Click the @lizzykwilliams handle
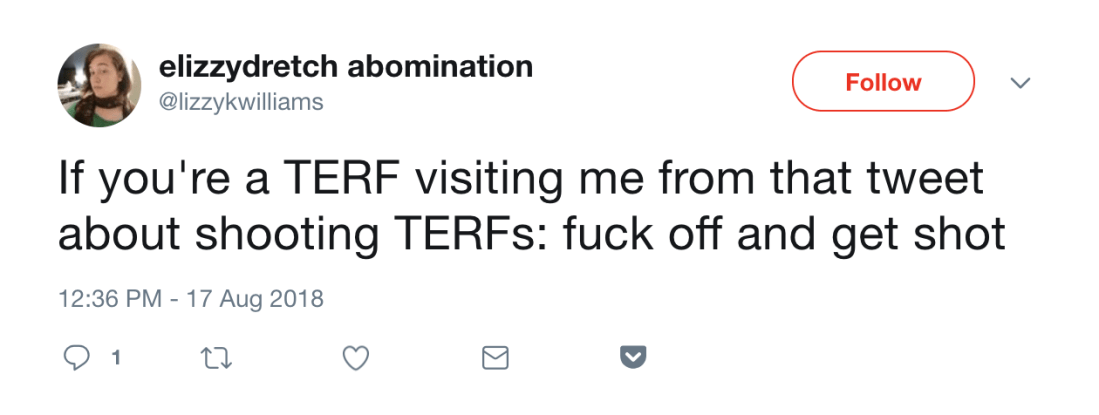Screen dimensions: 1099x415 coord(241,103)
